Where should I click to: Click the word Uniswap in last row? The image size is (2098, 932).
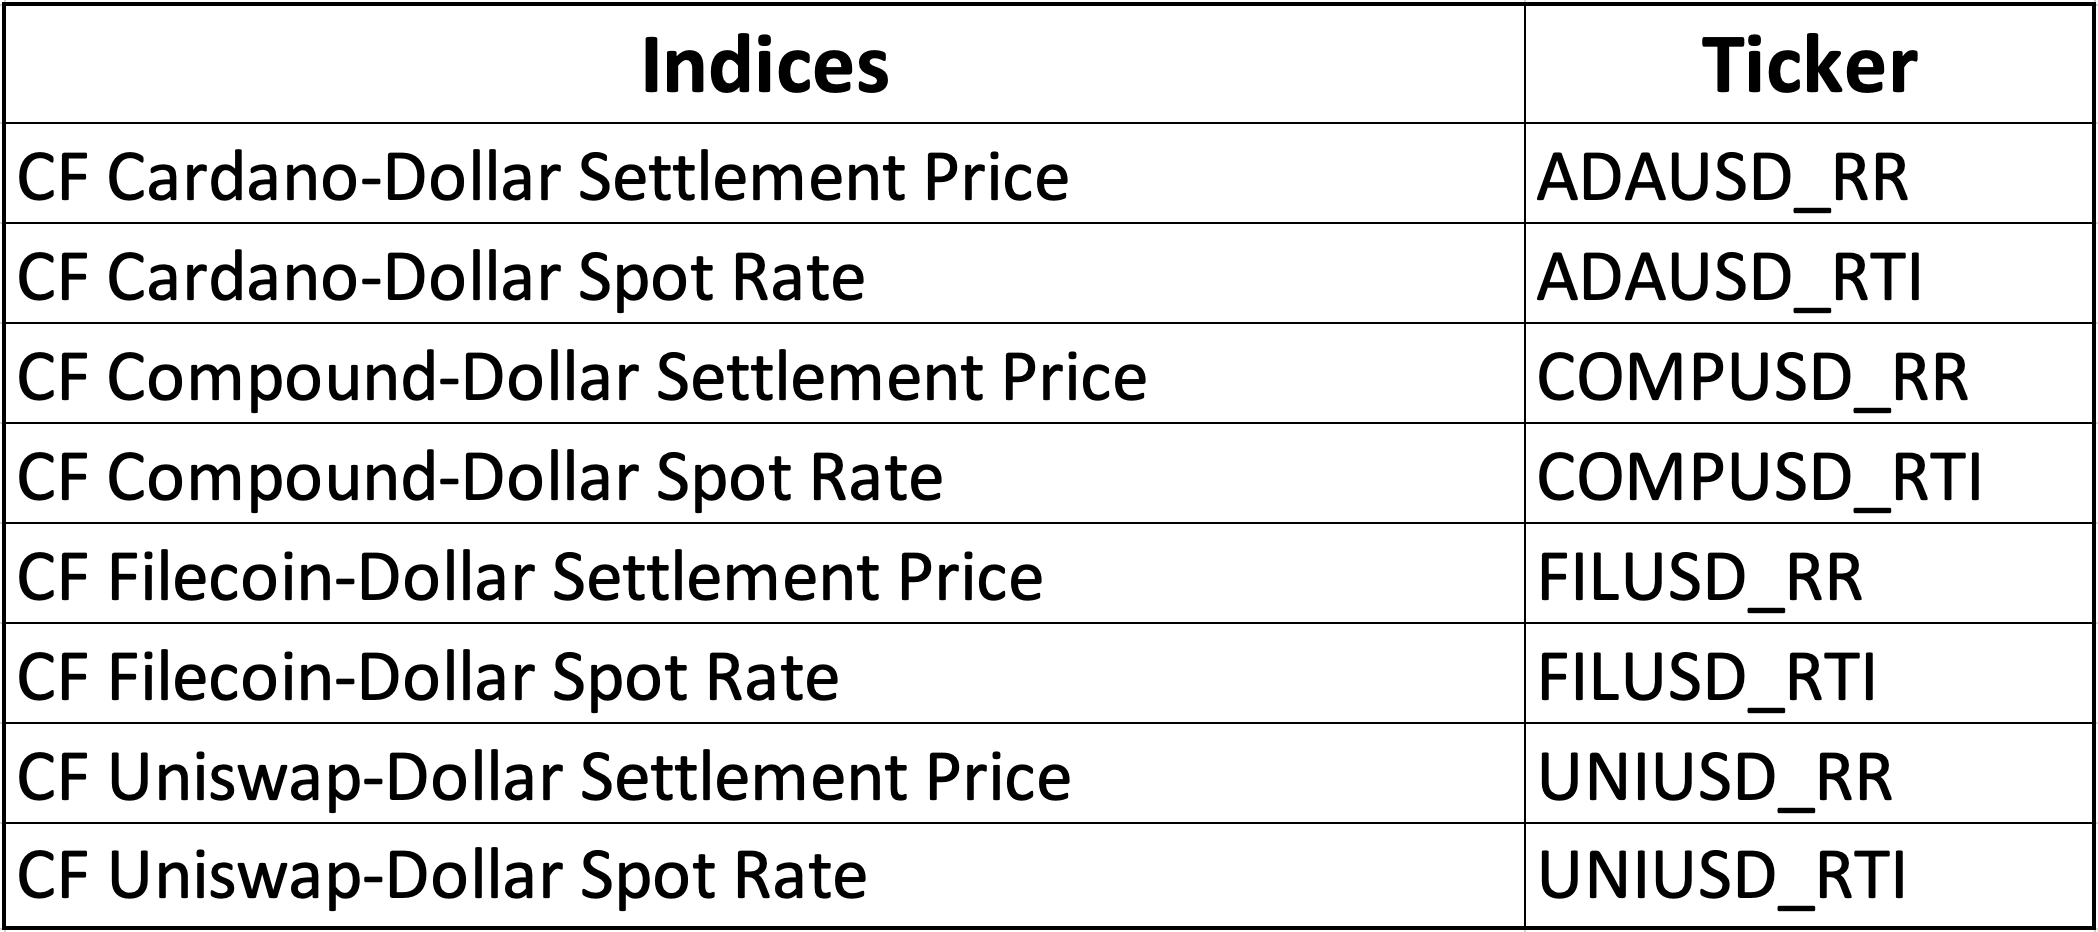[x=236, y=877]
